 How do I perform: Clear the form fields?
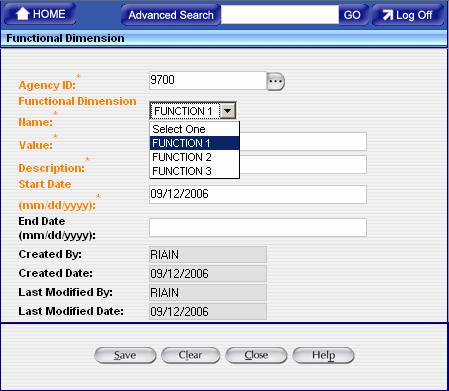pos(190,355)
